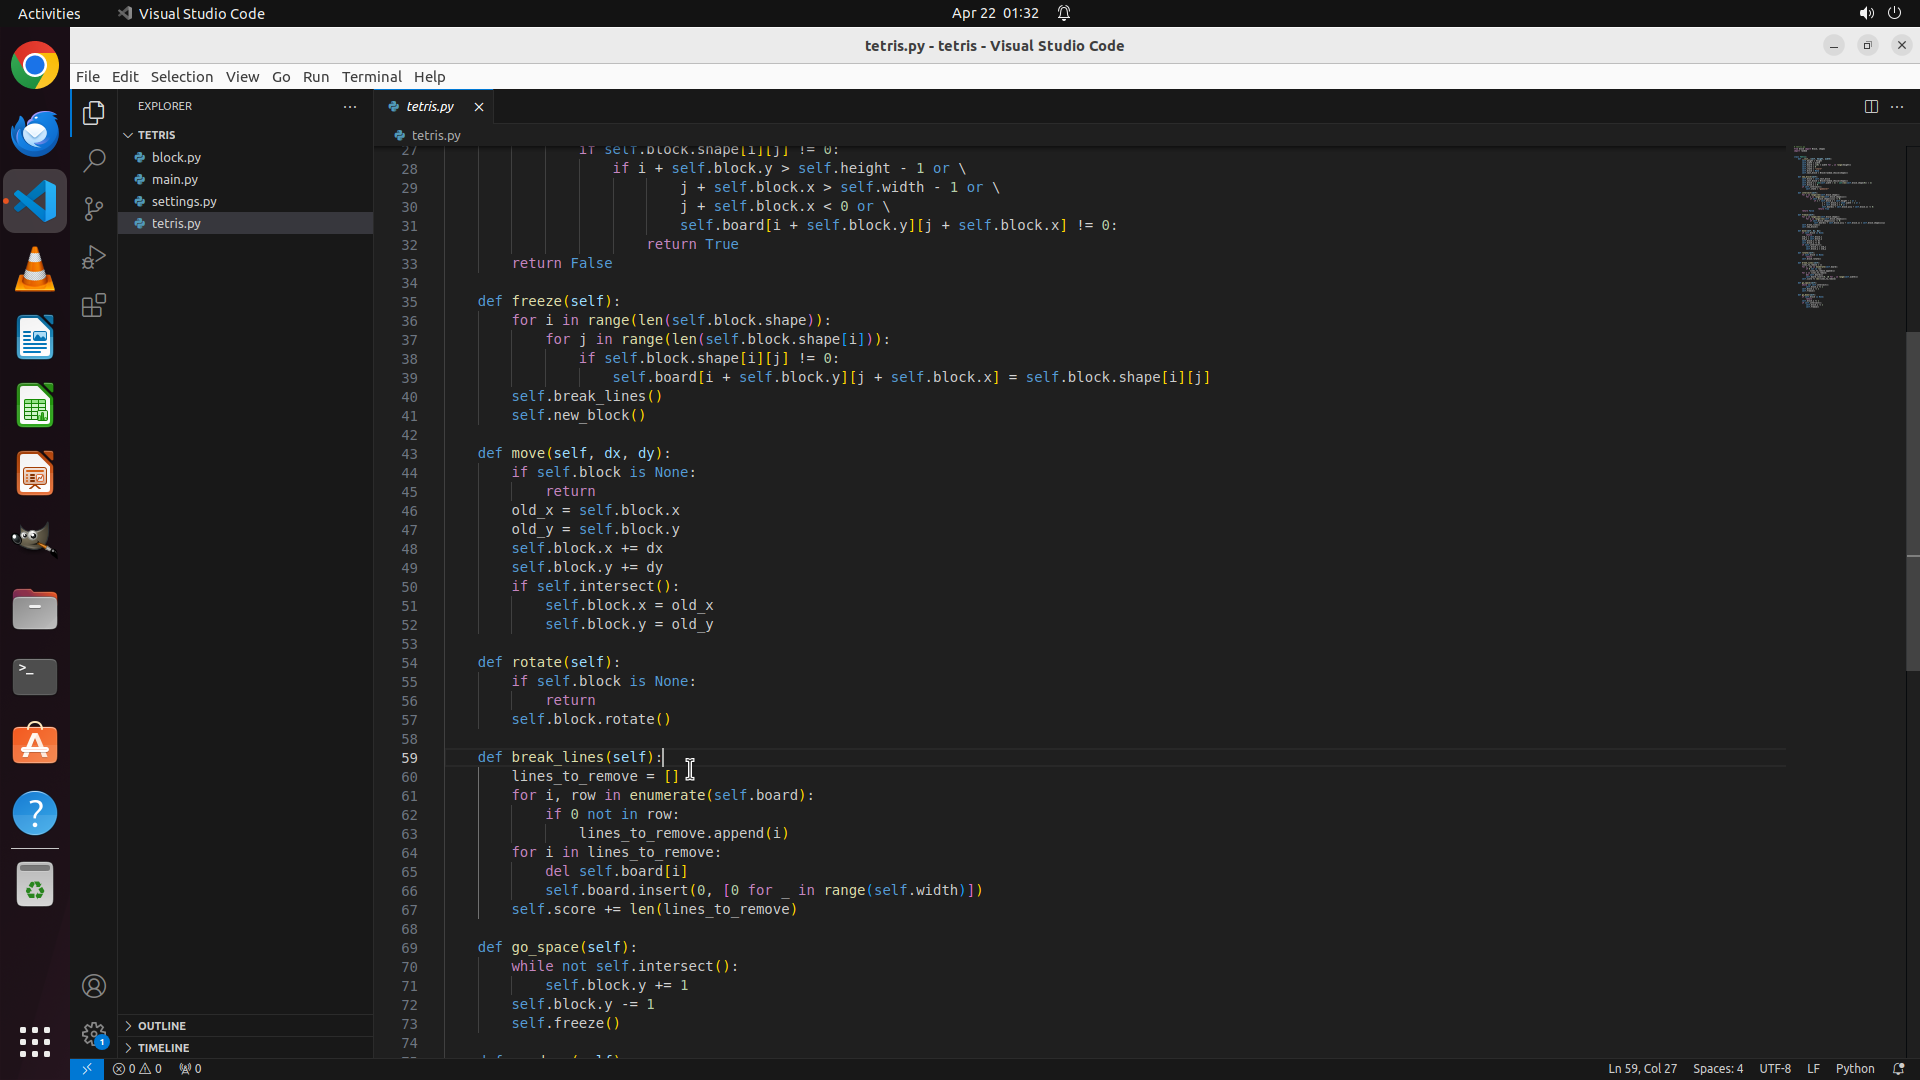Open remote window status bar button
This screenshot has width=1920, height=1080.
click(x=87, y=1068)
